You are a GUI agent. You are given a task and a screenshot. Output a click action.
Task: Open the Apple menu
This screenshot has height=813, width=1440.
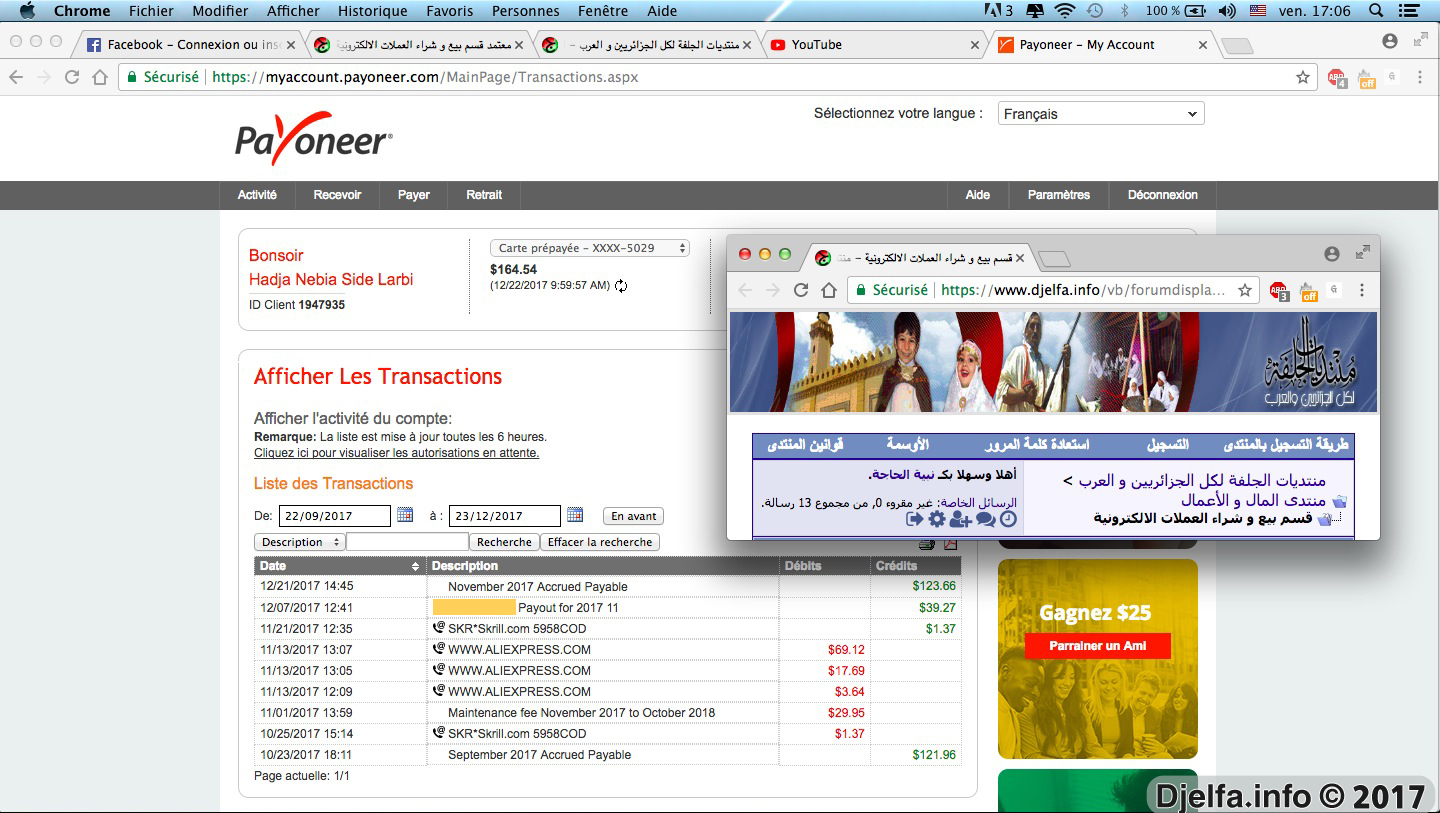[27, 11]
